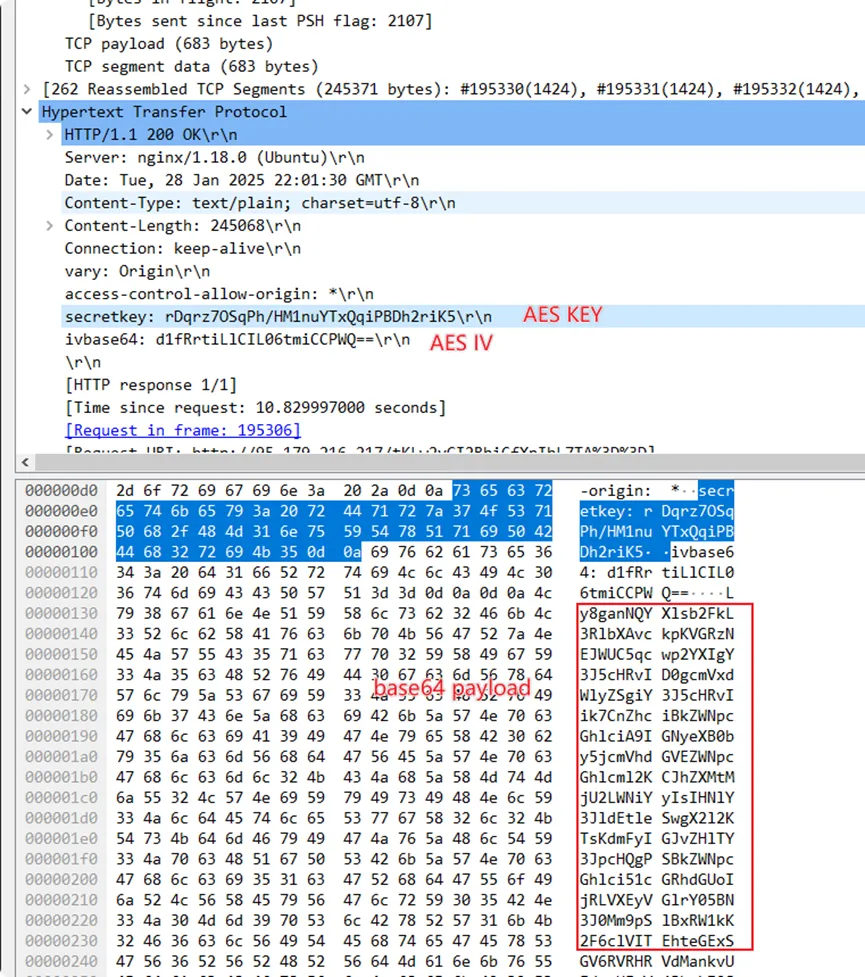Viewport: 865px width, 977px height.
Task: Click the TCP segment data (683 bytes) line
Action: click(x=191, y=67)
